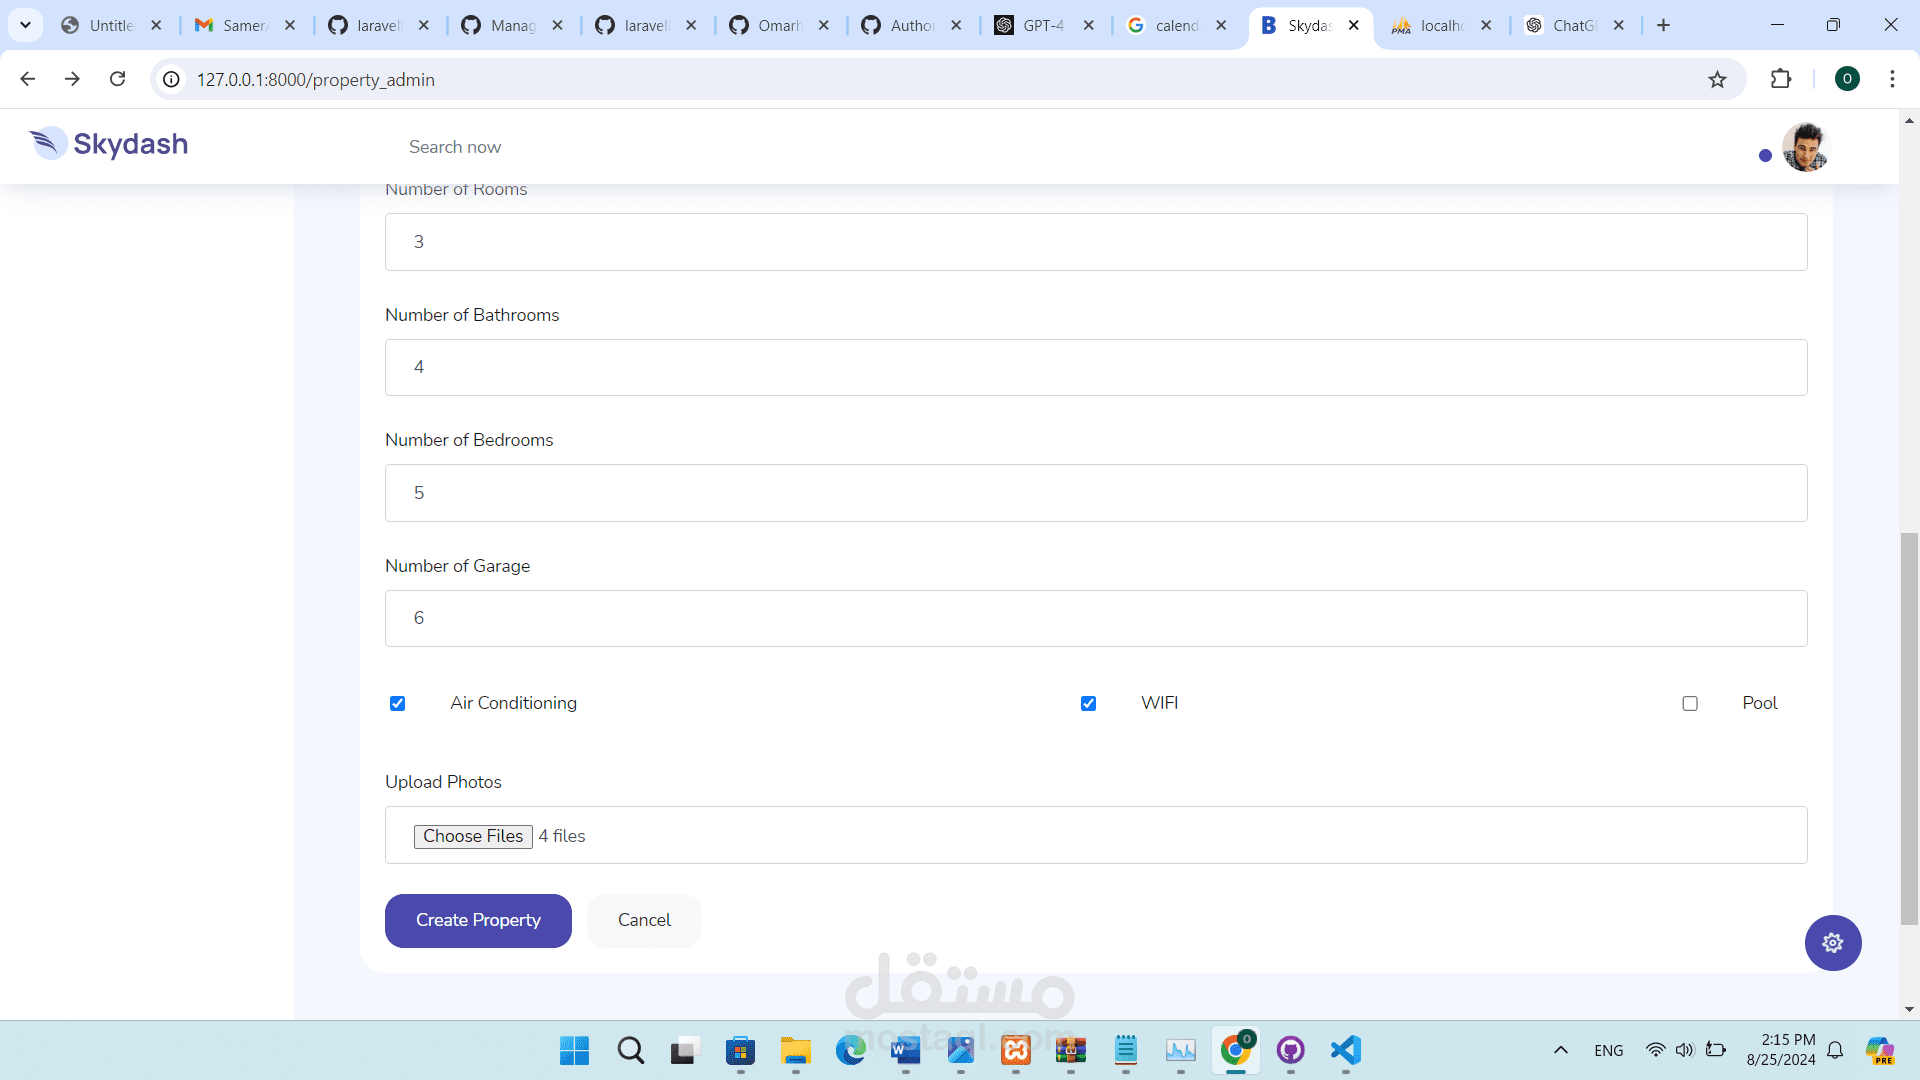
Task: Open the Chrome profile O icon
Action: click(1847, 79)
